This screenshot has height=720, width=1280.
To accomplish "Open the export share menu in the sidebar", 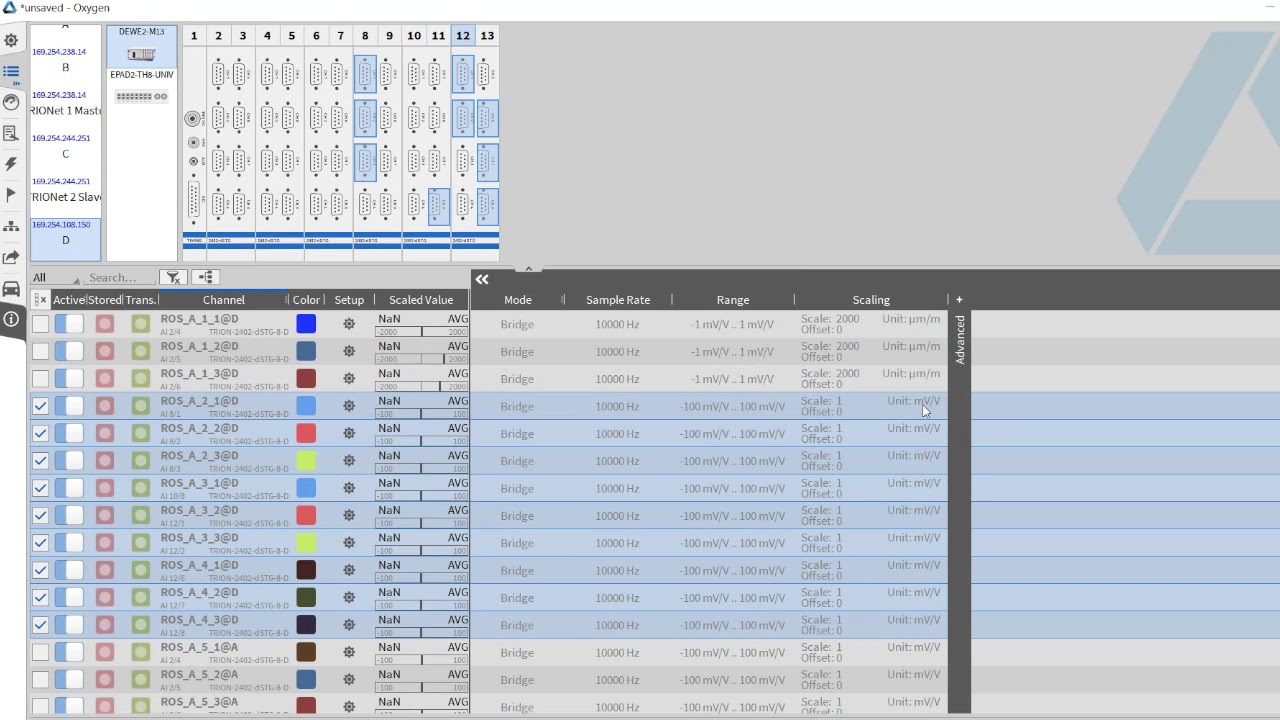I will coord(11,257).
